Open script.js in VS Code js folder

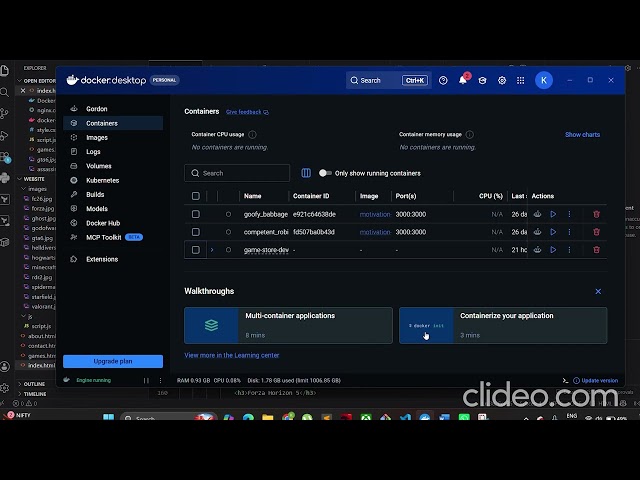click(39, 326)
